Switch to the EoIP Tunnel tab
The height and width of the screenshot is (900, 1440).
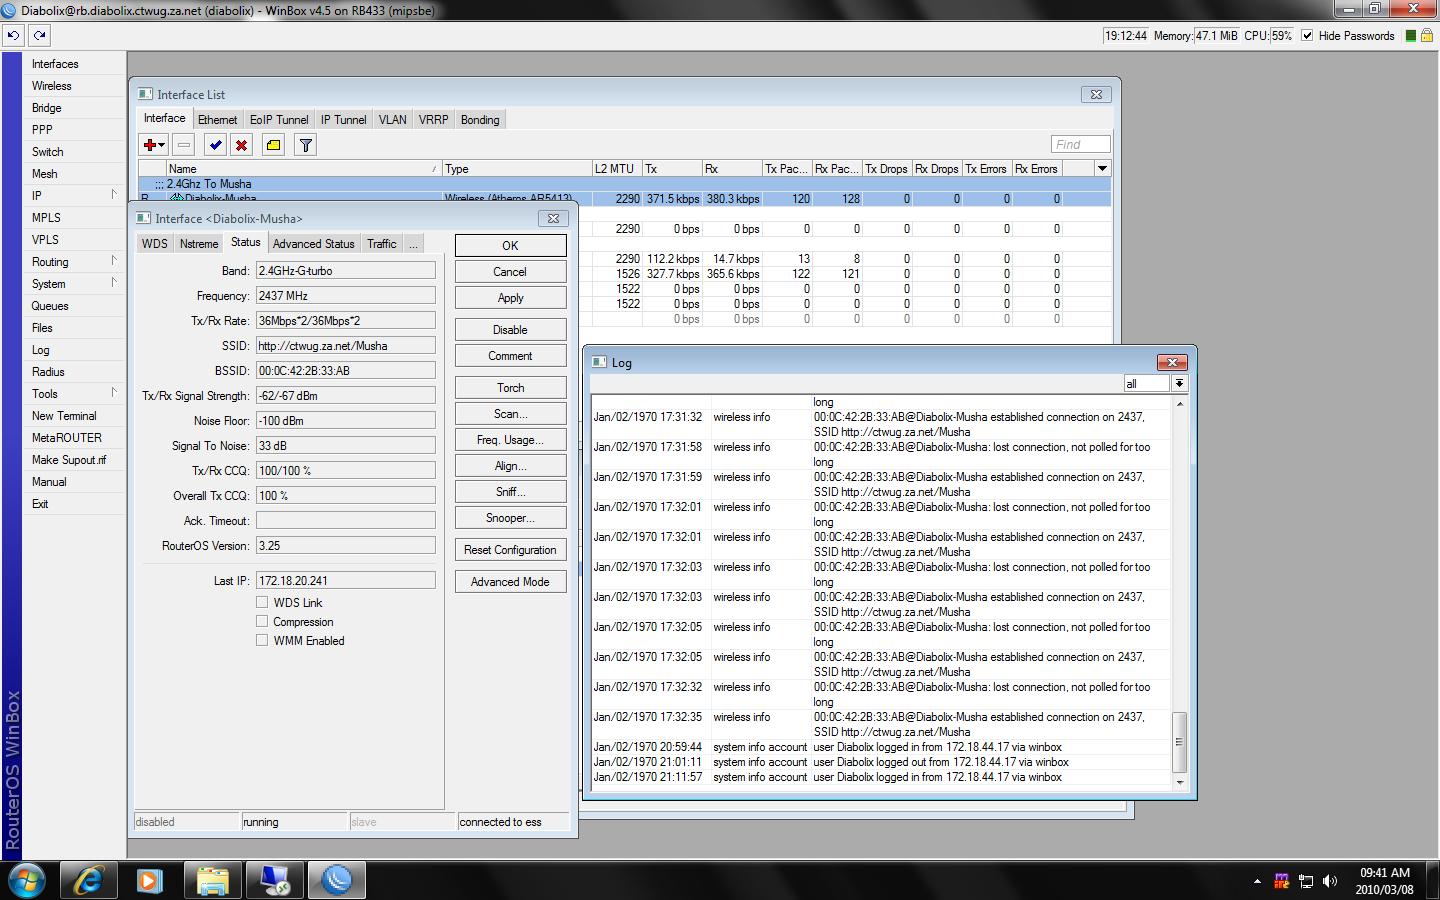tap(279, 120)
